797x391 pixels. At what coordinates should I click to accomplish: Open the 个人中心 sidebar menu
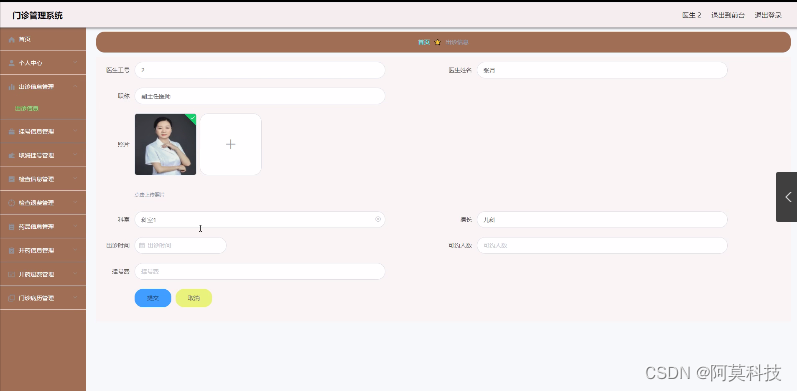click(x=43, y=63)
